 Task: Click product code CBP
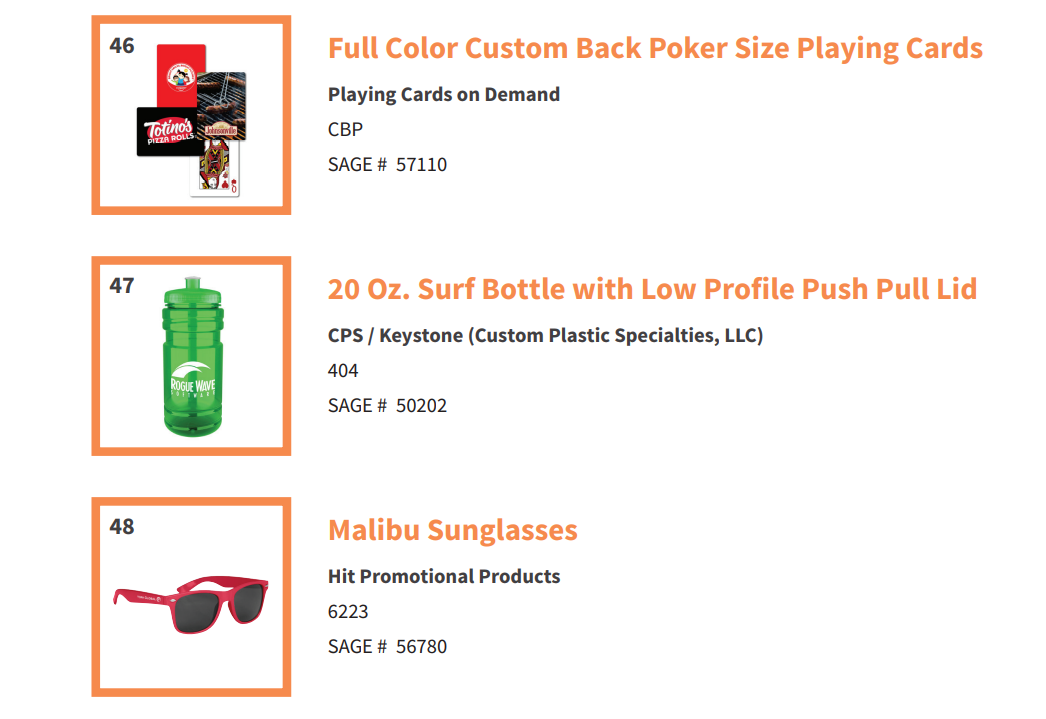pyautogui.click(x=345, y=129)
